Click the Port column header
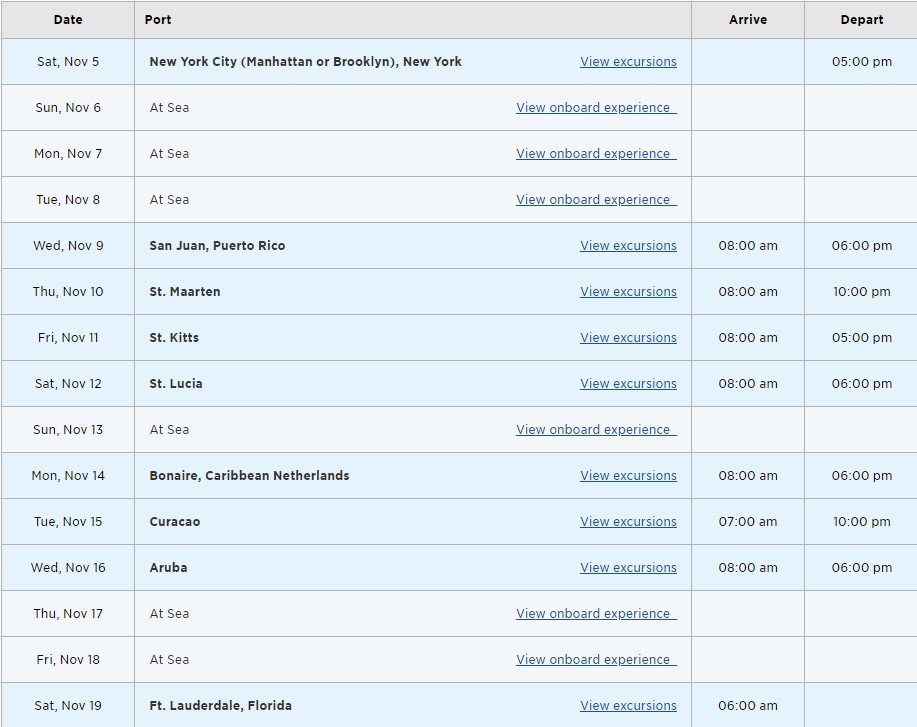917x727 pixels. click(158, 19)
